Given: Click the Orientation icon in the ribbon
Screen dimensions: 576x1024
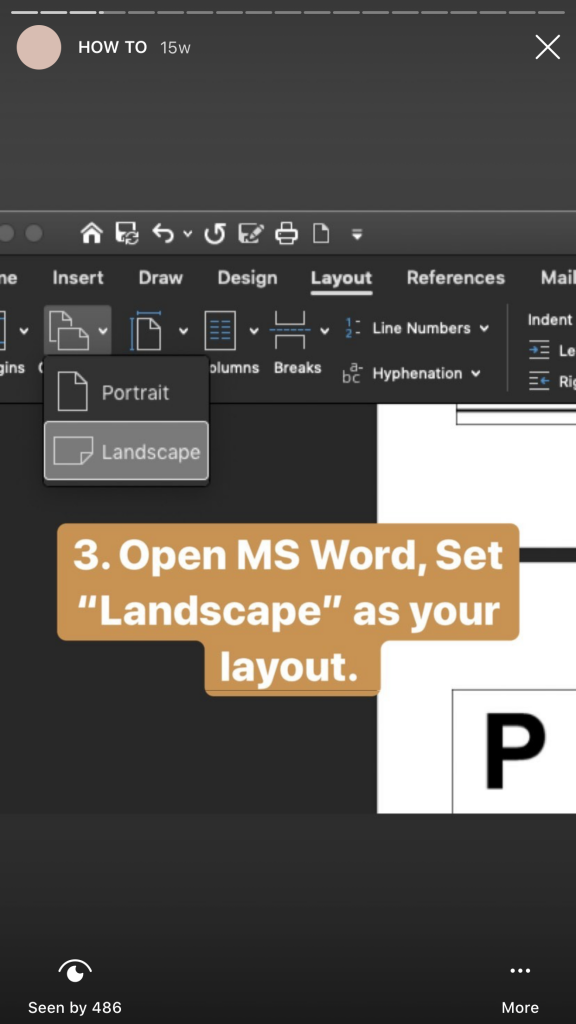Looking at the screenshot, I should [x=69, y=330].
